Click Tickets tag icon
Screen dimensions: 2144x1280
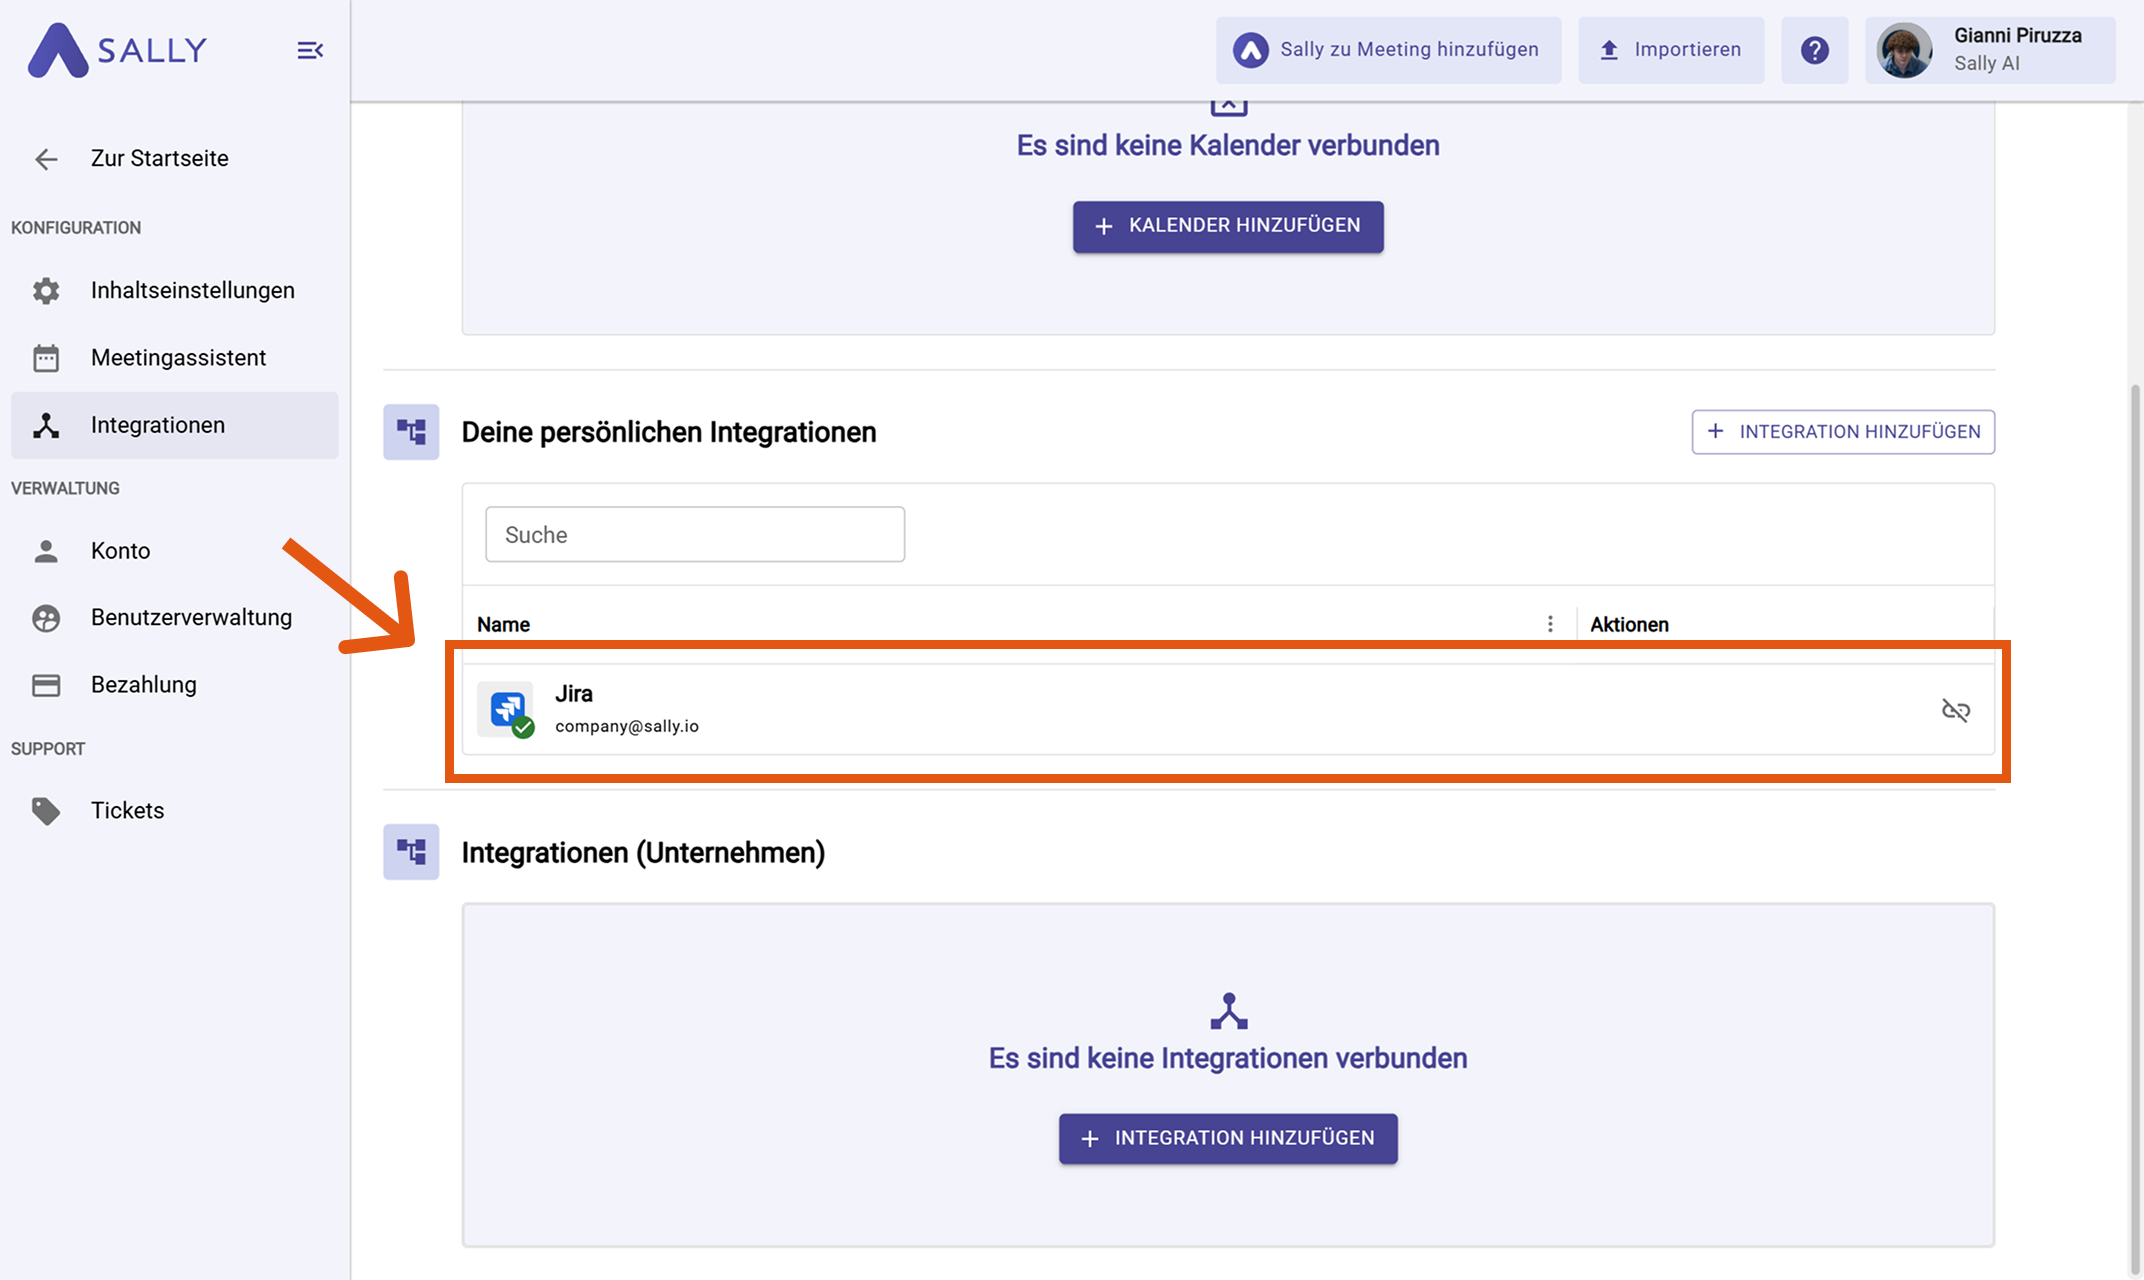[x=46, y=811]
